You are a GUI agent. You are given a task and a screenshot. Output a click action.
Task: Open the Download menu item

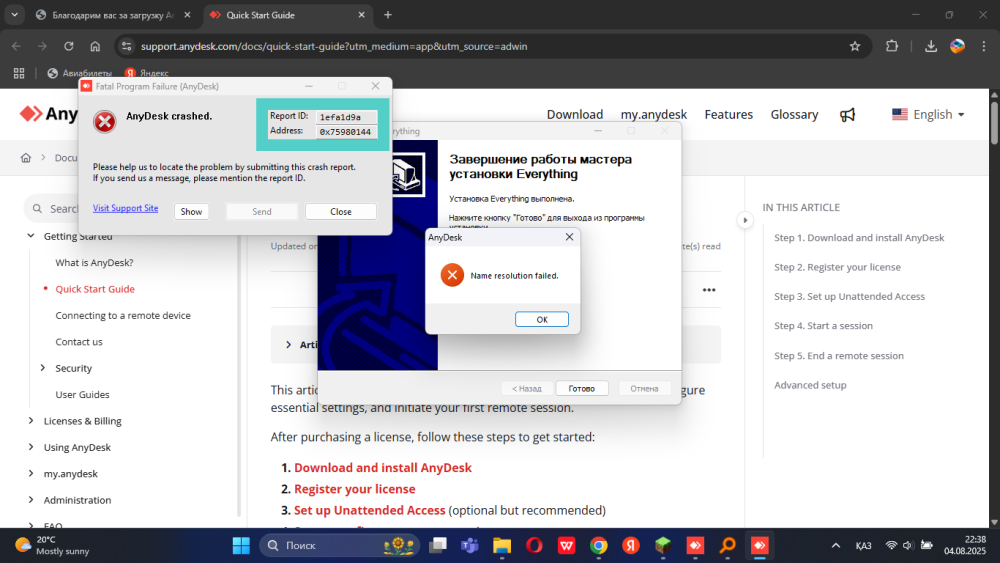point(575,115)
